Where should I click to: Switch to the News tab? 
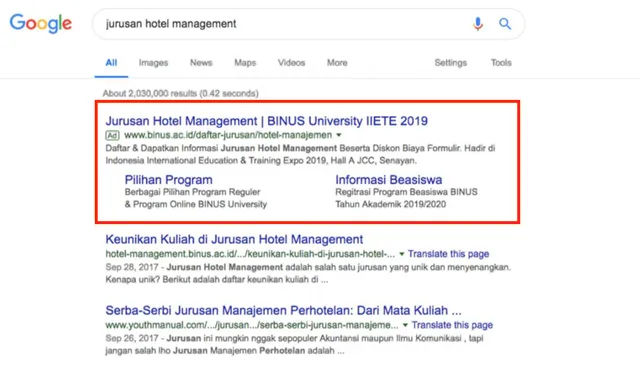pyautogui.click(x=201, y=63)
